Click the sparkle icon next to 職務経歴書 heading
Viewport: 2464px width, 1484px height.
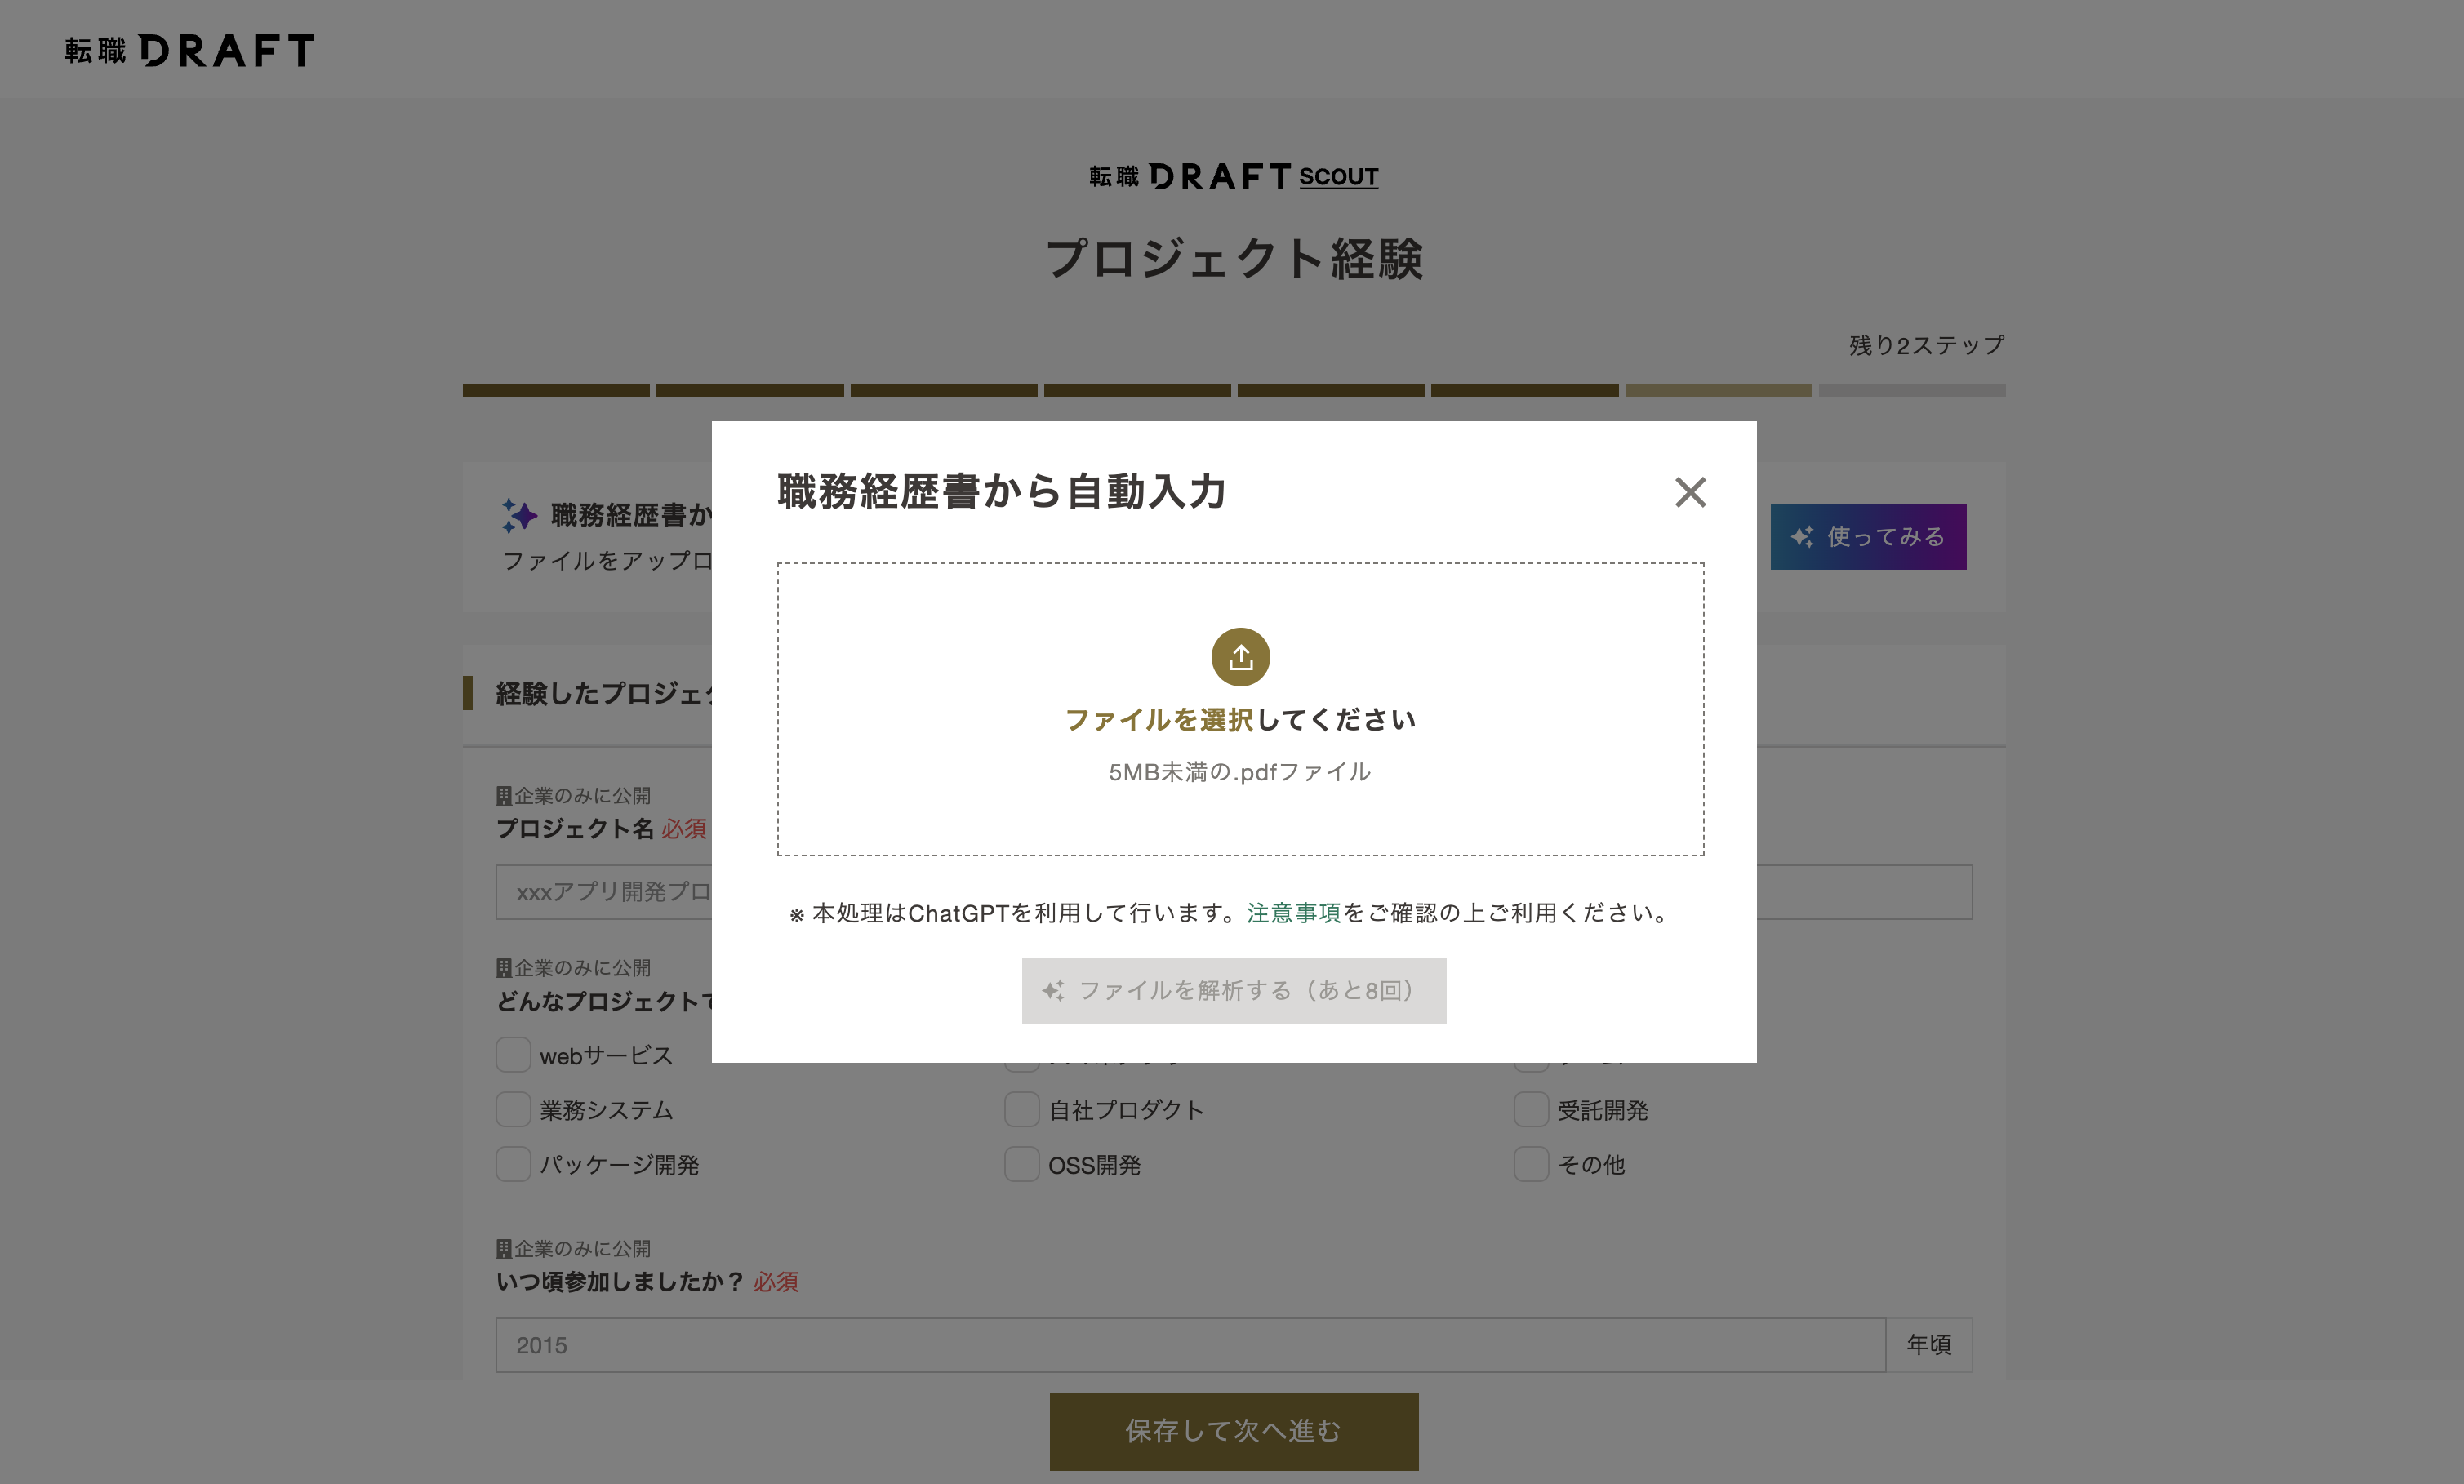point(519,515)
